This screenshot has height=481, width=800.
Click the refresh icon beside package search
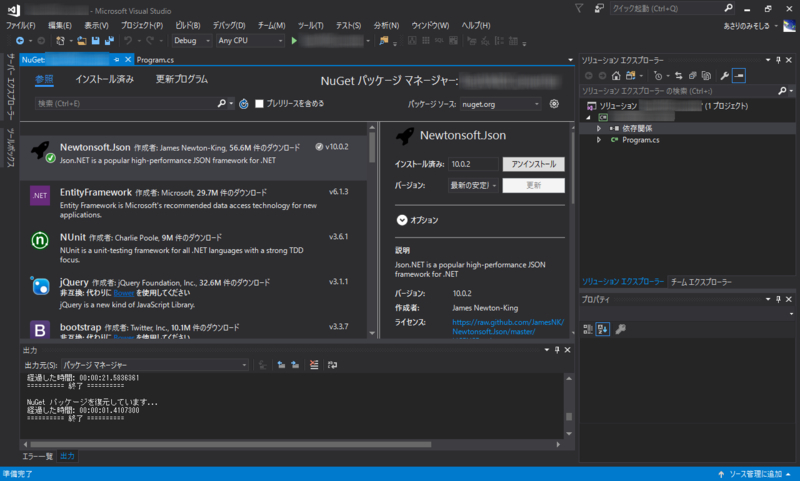244,104
